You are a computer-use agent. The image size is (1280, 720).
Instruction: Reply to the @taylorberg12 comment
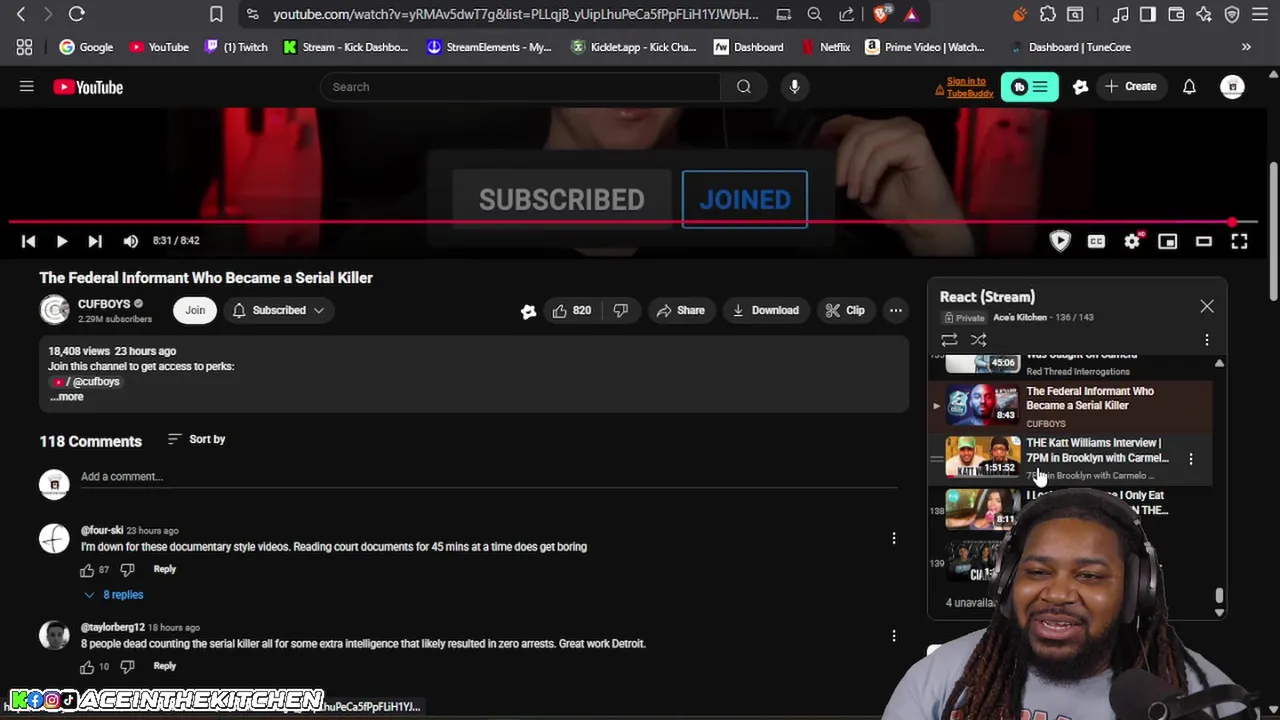coord(164,666)
